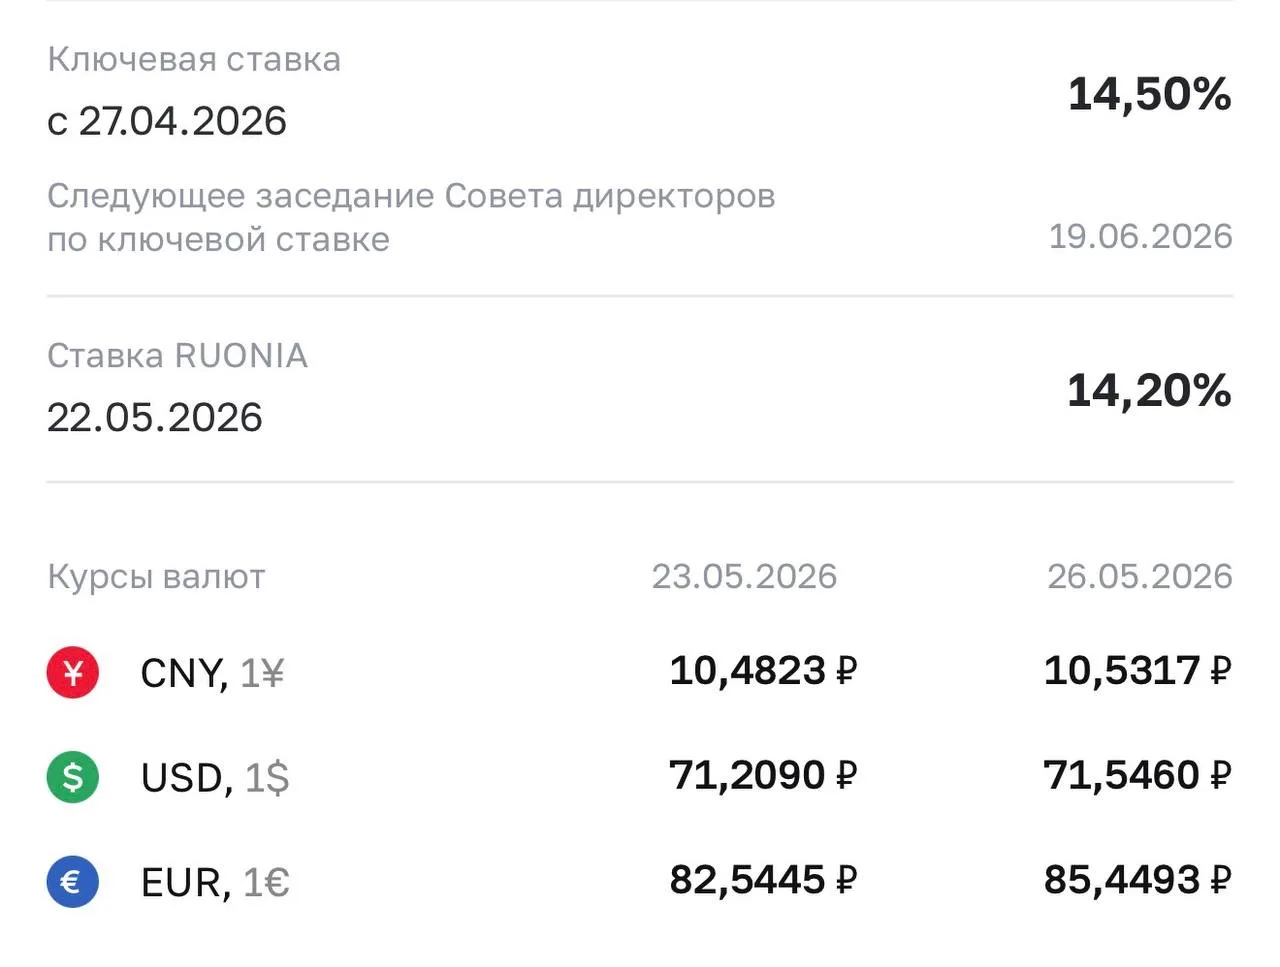
Task: Click CNY rate 10,4823 ₽
Action: tap(763, 670)
